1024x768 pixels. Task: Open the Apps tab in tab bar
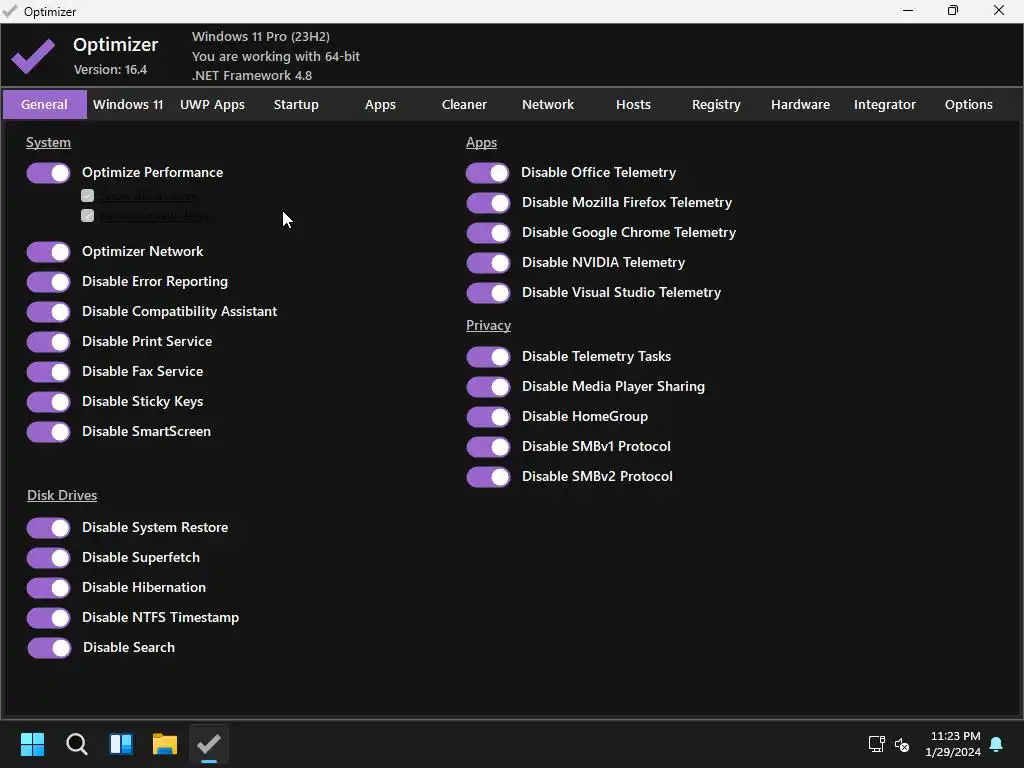[x=380, y=104]
